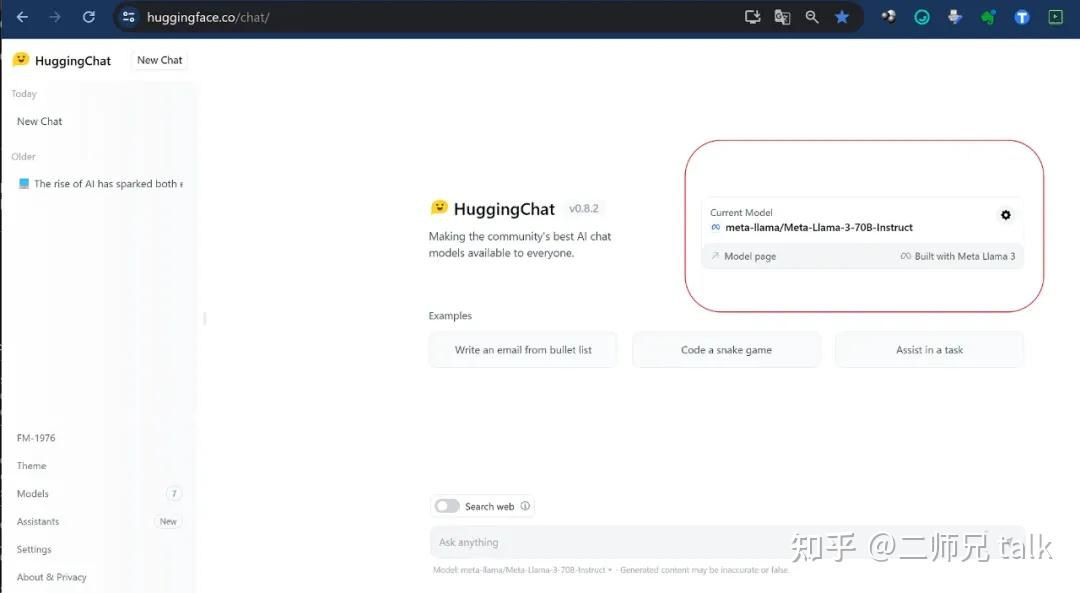
Task: Click the install app icon in address bar
Action: 752,17
